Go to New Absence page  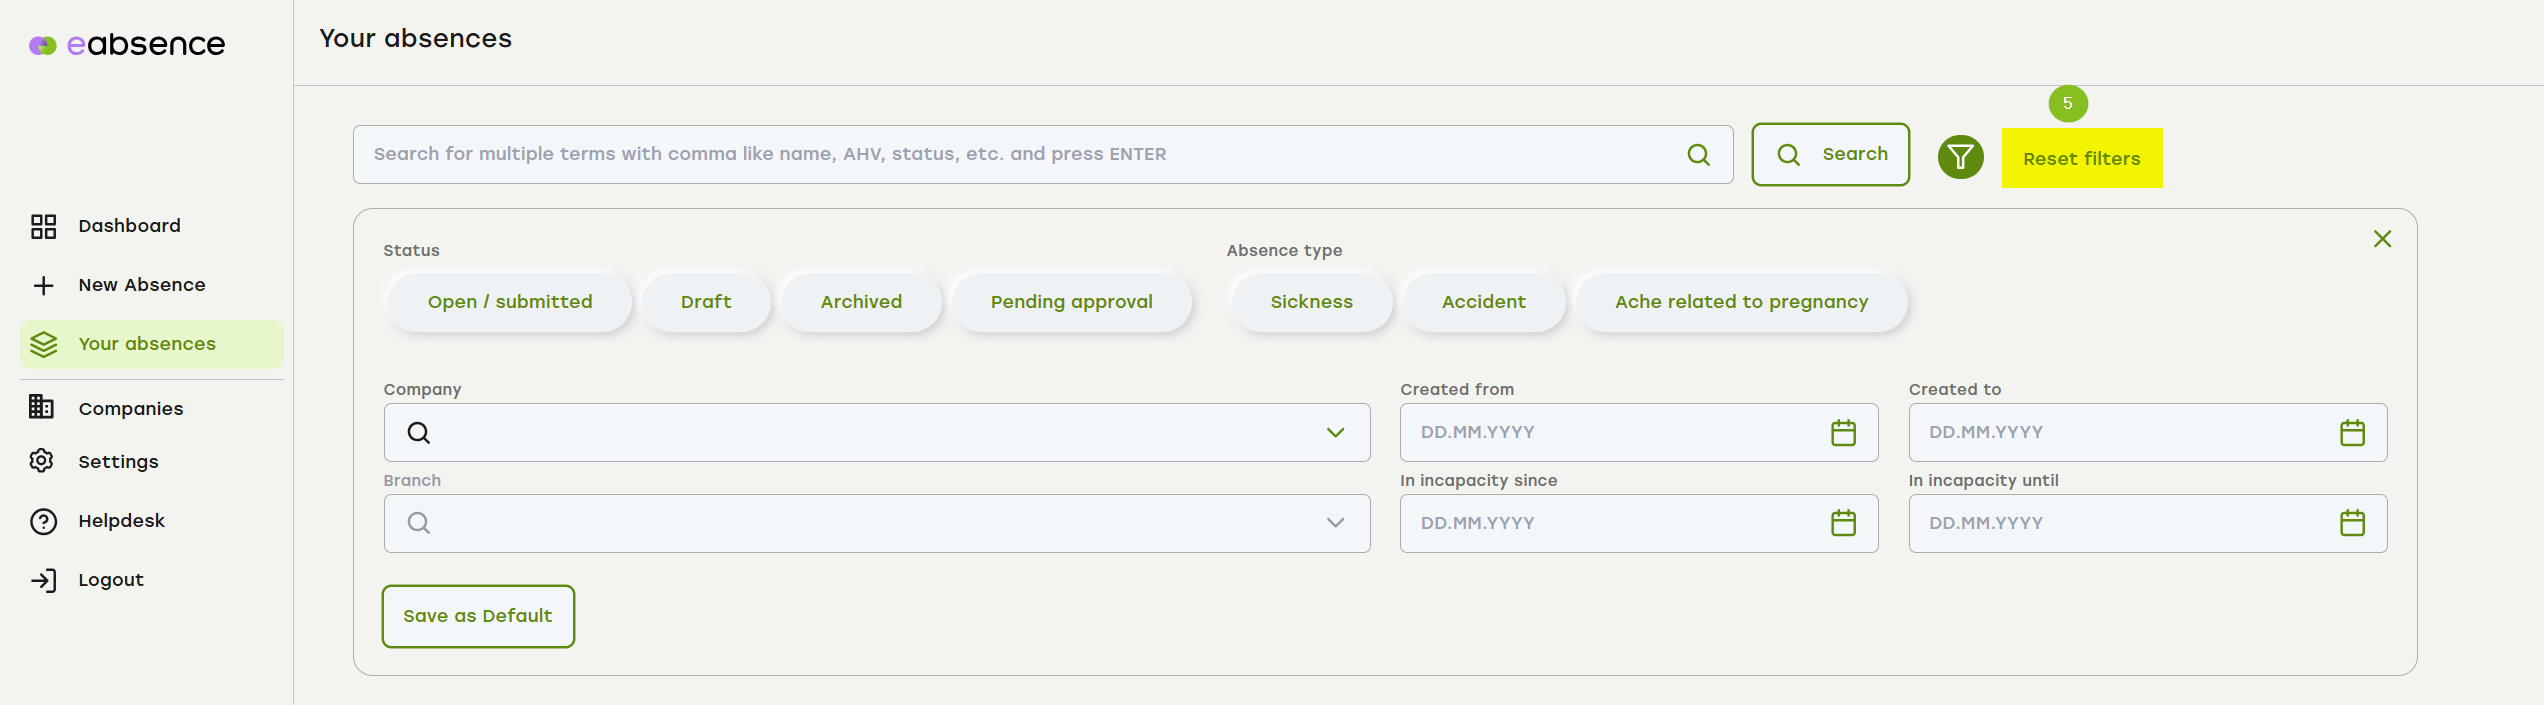142,285
